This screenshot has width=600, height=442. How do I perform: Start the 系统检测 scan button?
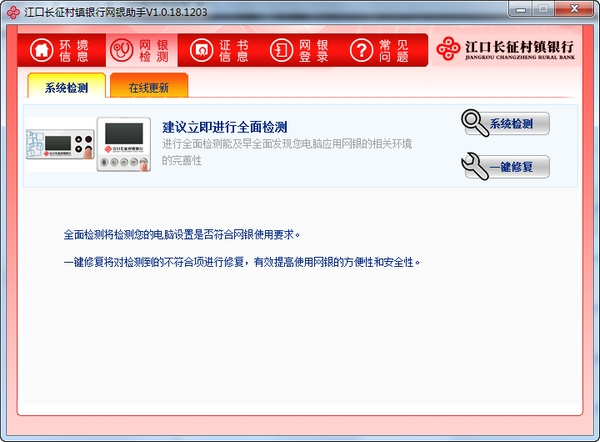506,123
